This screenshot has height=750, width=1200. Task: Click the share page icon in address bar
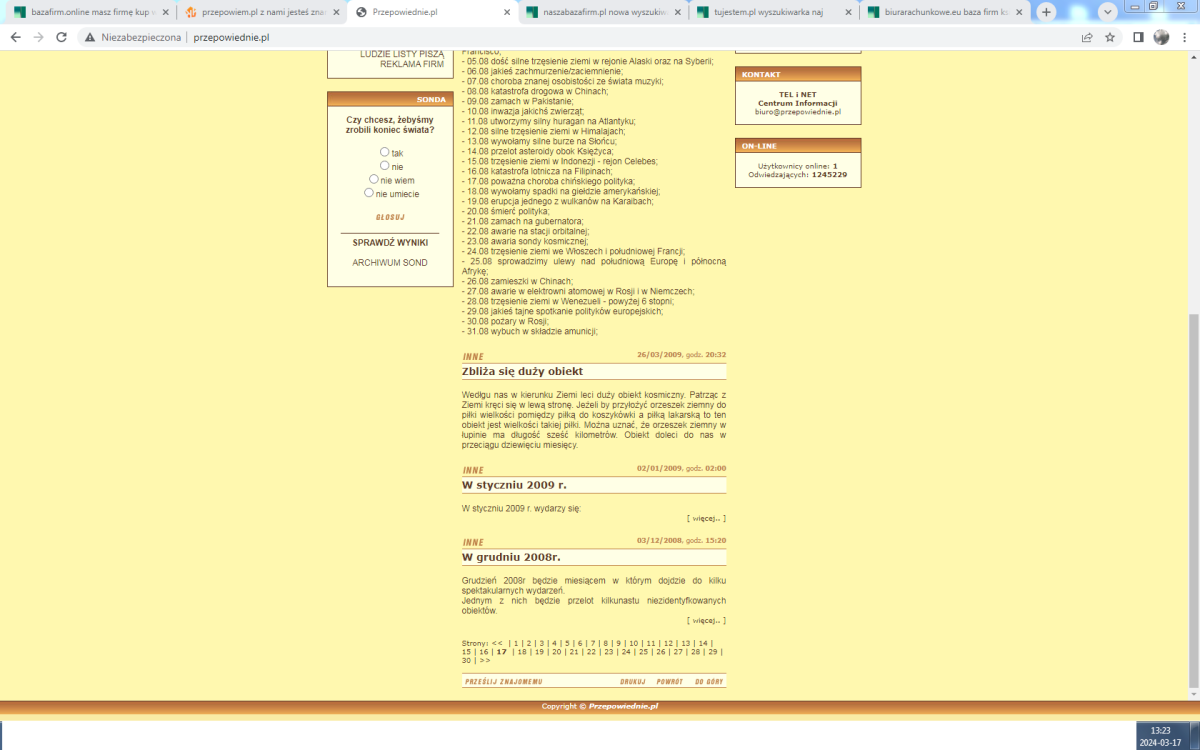coord(1087,37)
